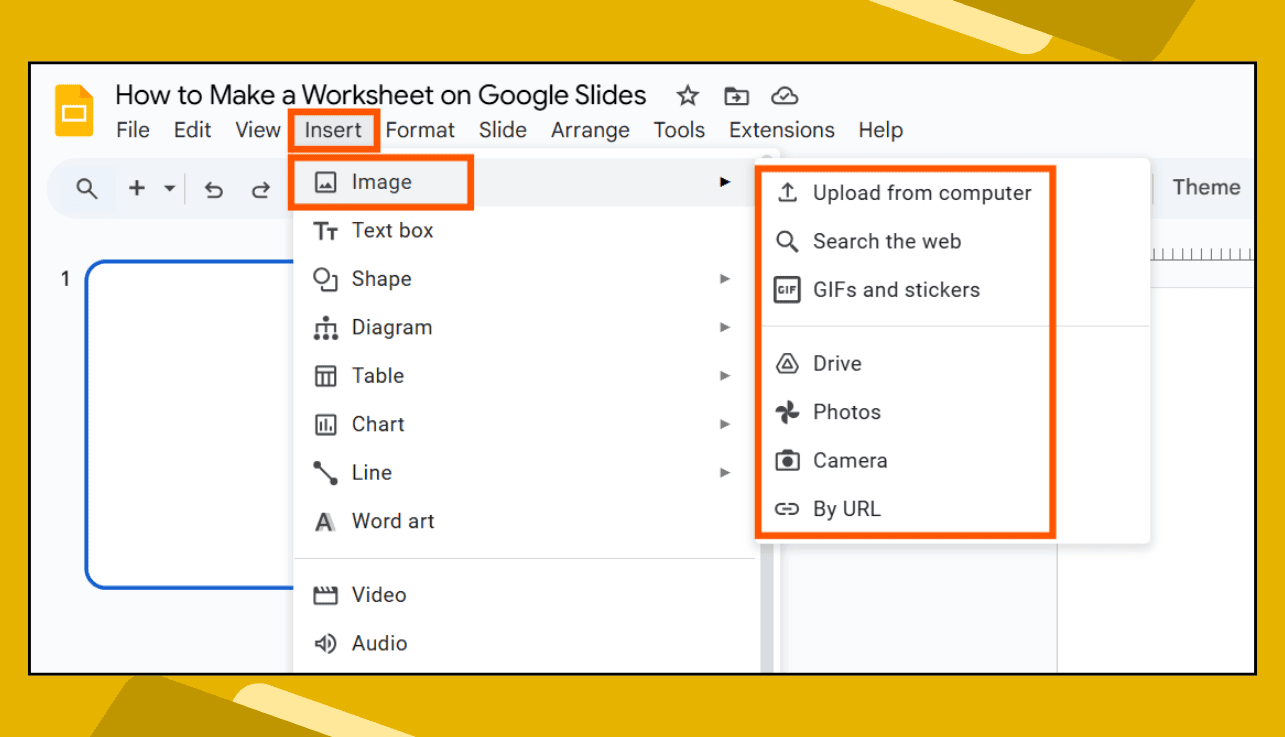Click the Move to folder icon
This screenshot has height=737, width=1285.
[737, 95]
